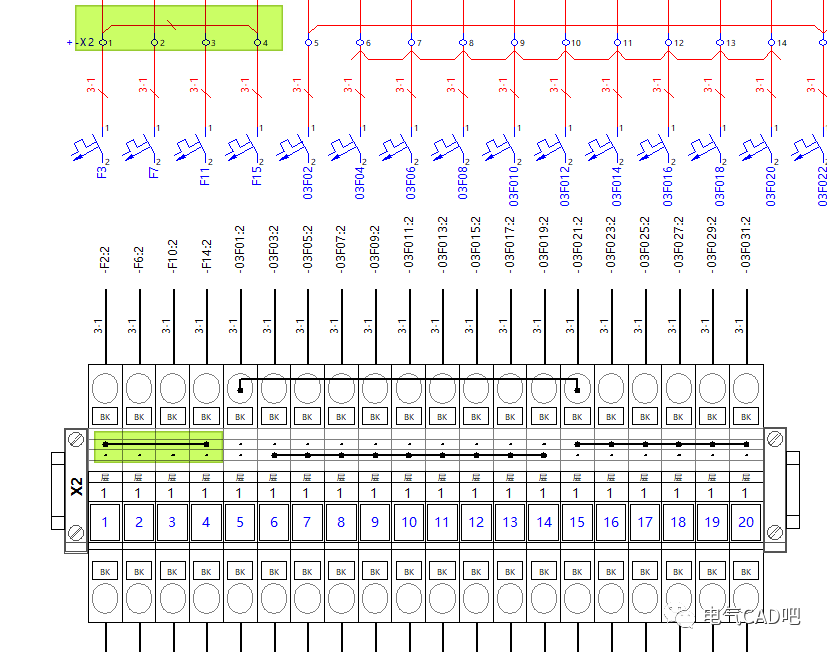Select the 03F014 circuit breaker symbol

tap(602, 148)
